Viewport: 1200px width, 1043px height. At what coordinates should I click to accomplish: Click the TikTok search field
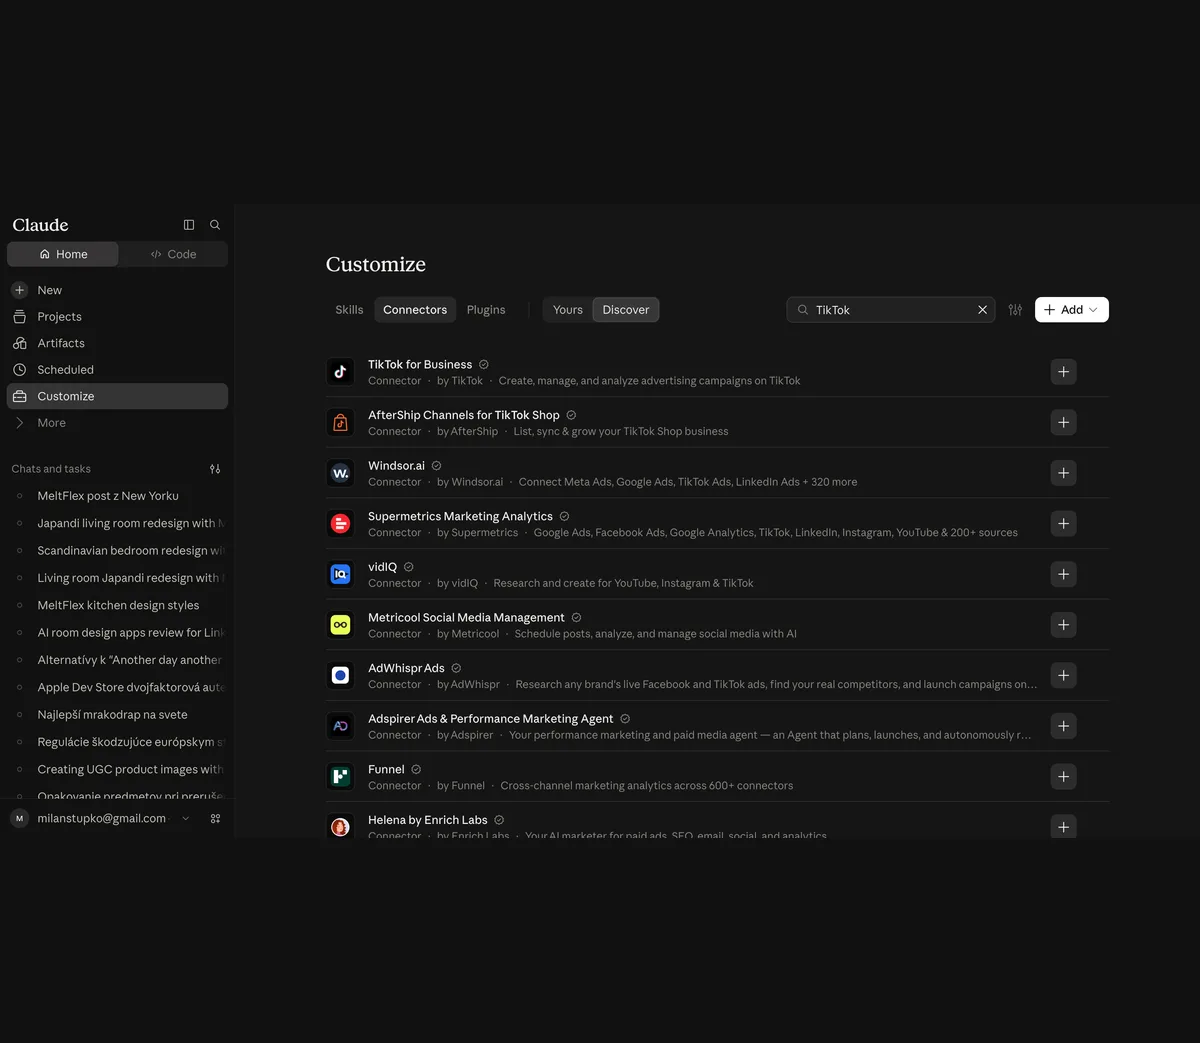point(890,310)
